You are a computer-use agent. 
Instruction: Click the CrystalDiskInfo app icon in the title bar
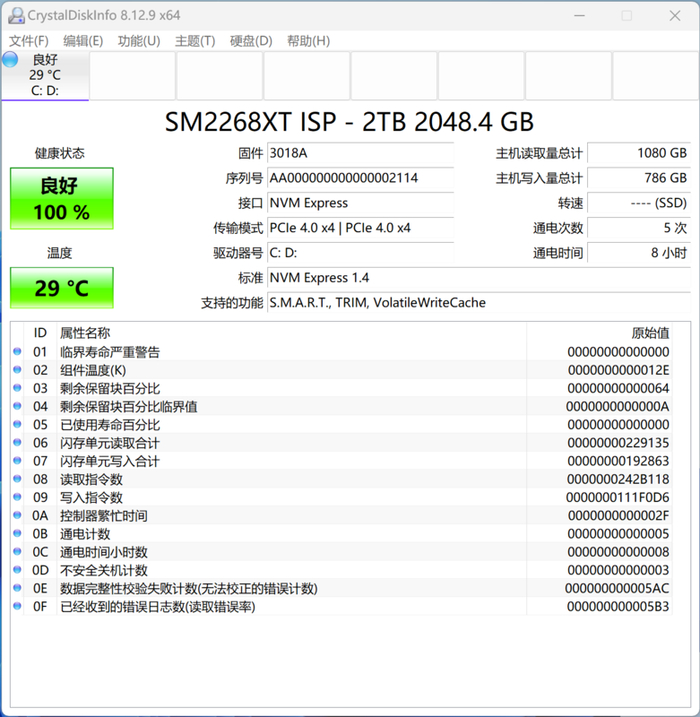(x=16, y=16)
